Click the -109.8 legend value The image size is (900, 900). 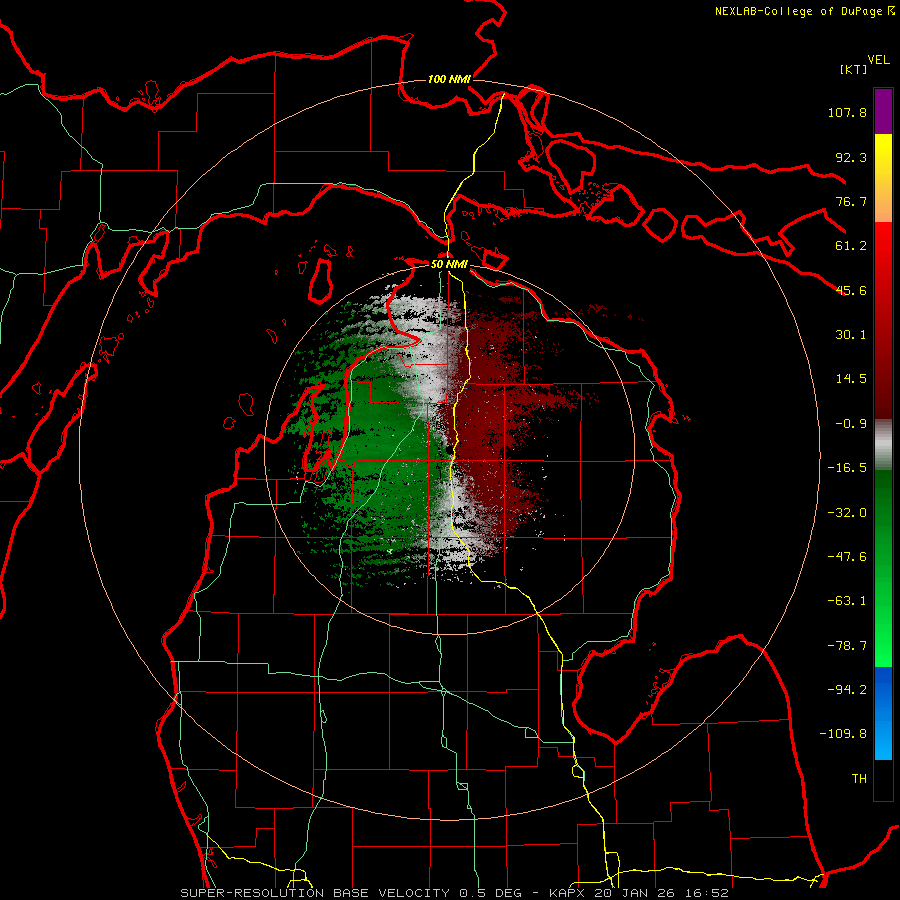coord(843,734)
